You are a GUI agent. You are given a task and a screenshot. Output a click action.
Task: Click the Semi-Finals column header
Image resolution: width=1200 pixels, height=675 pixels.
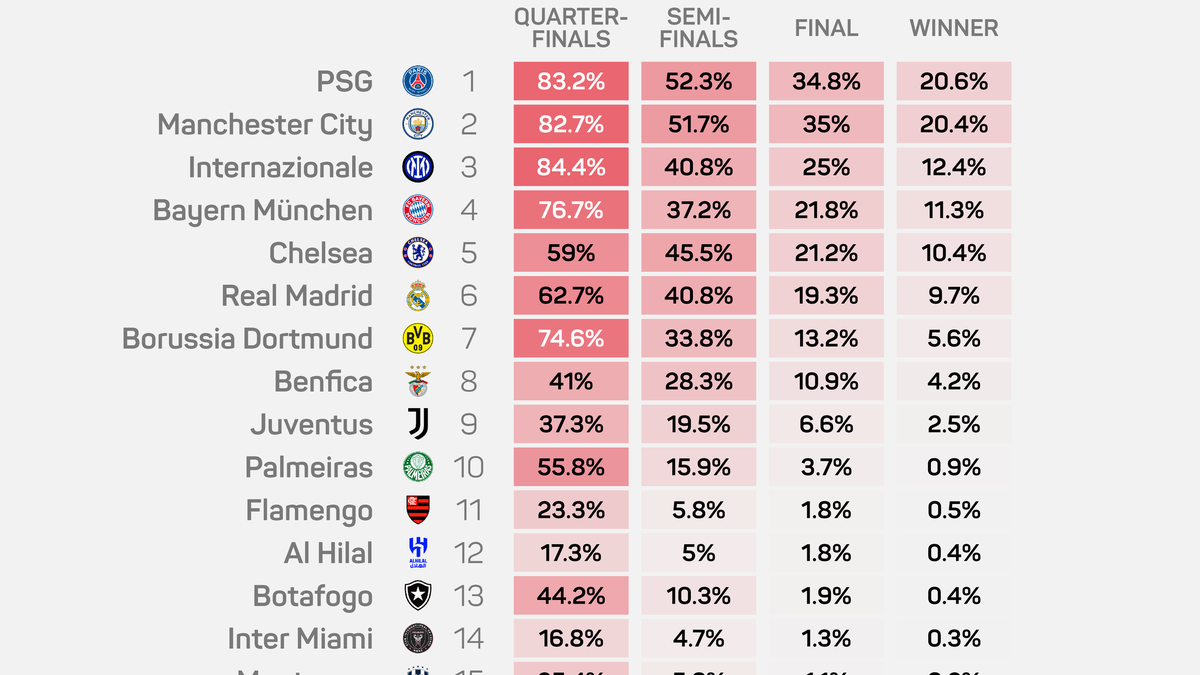click(698, 28)
